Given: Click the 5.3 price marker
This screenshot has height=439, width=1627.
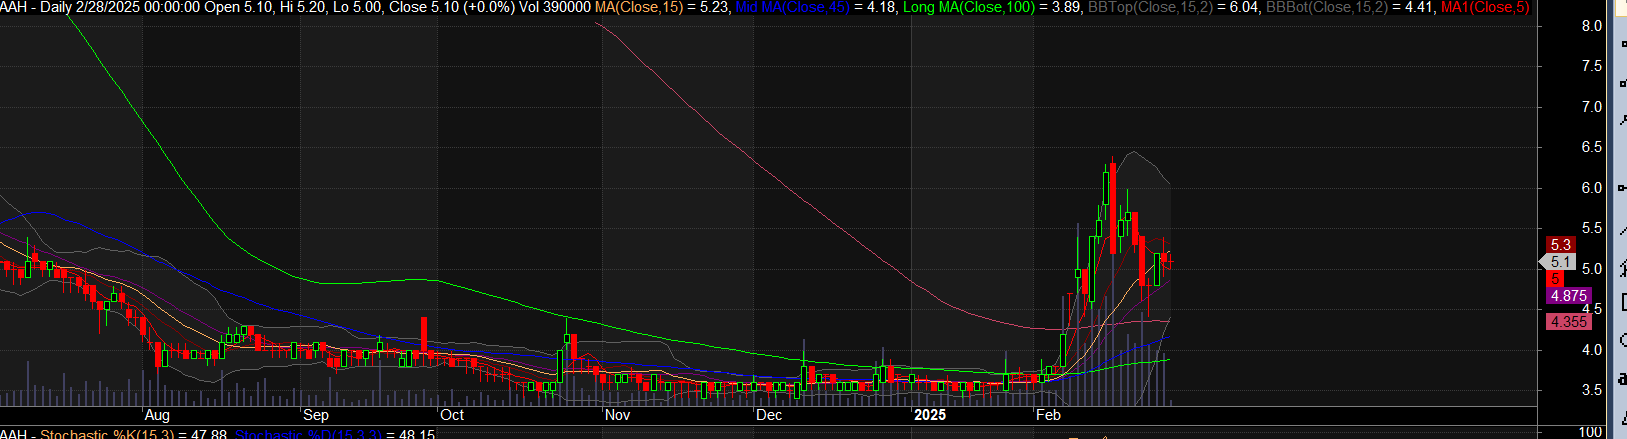Looking at the screenshot, I should click(x=1560, y=244).
